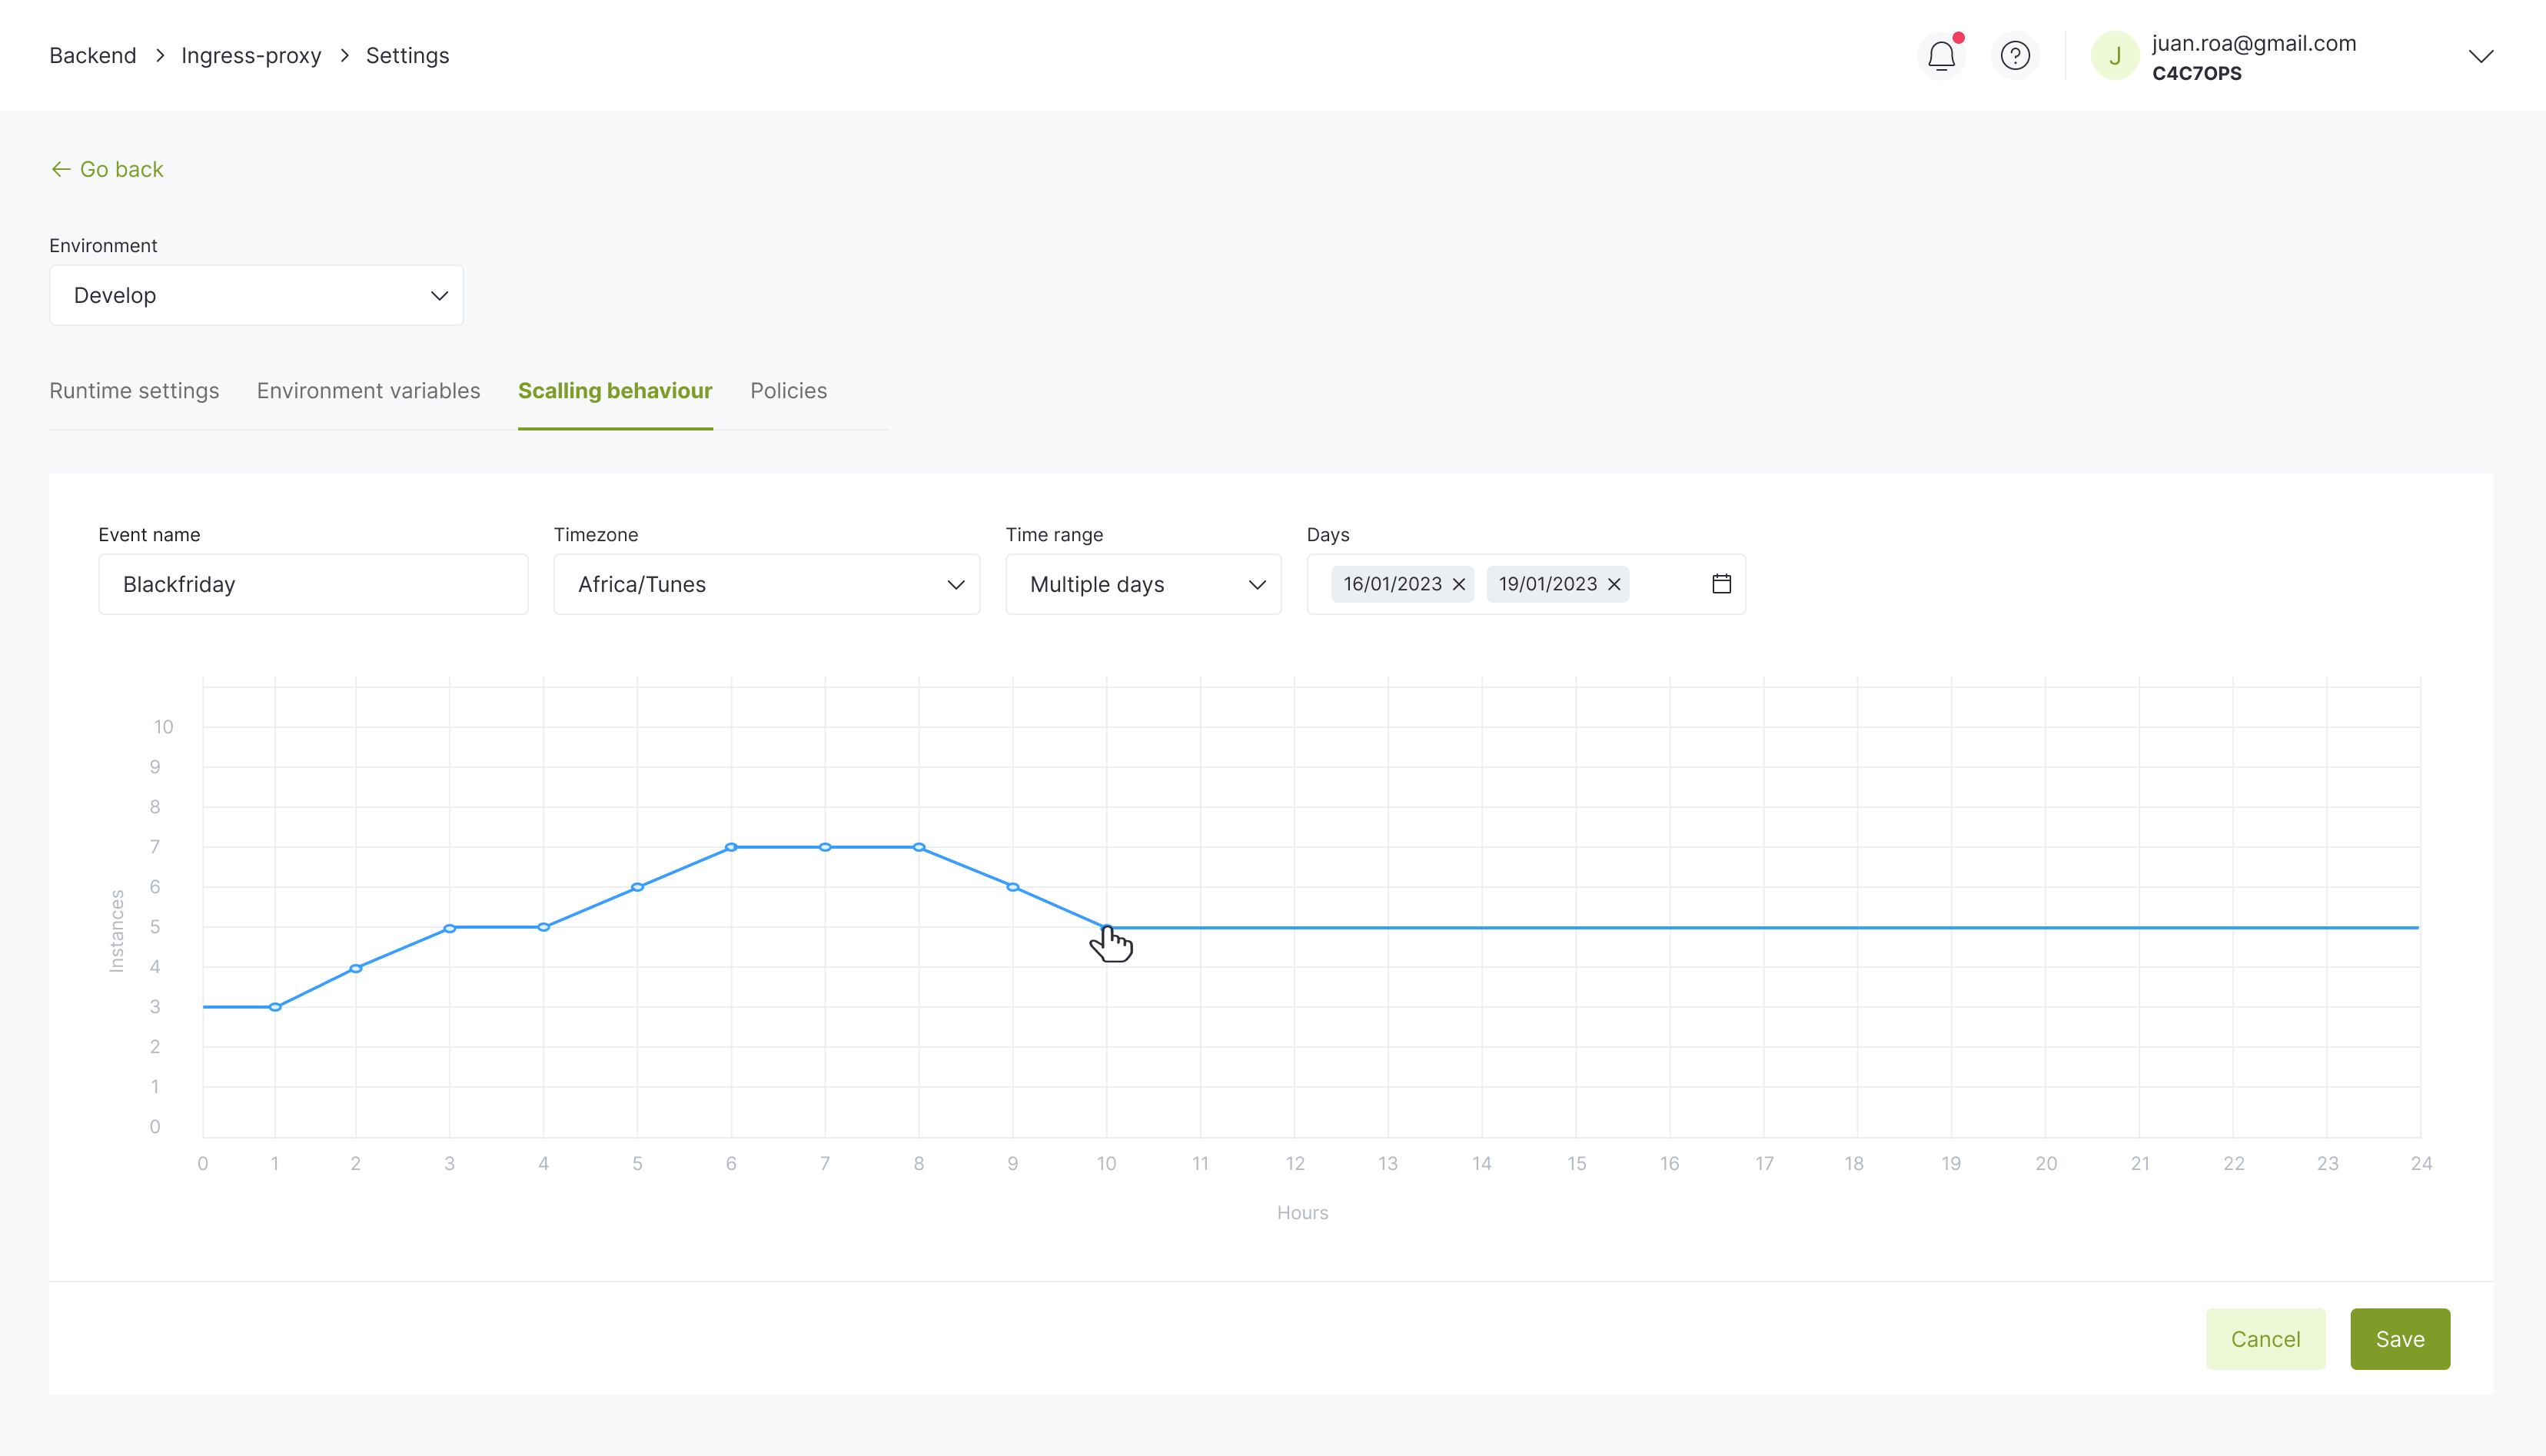Select chart point at hour 8

pyautogui.click(x=919, y=847)
